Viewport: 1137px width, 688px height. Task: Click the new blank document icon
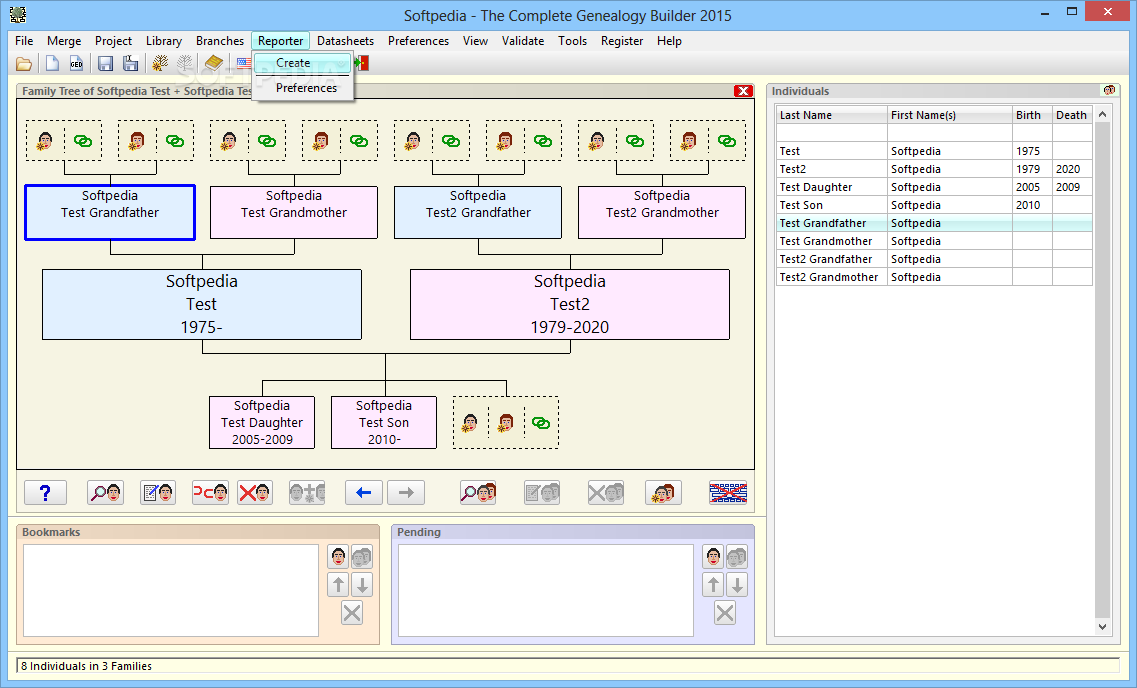point(52,64)
